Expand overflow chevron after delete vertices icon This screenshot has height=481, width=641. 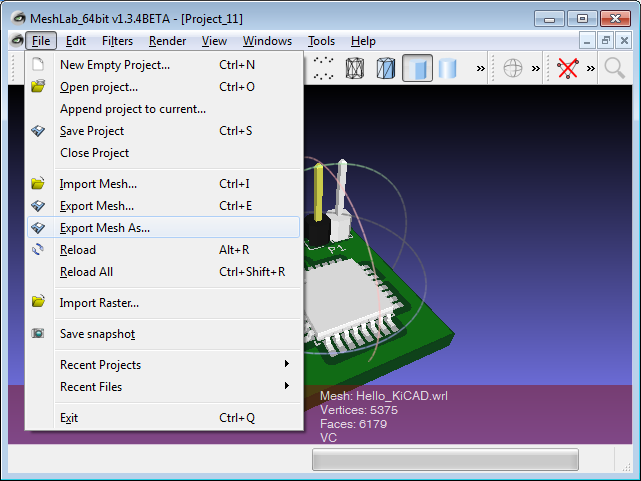591,68
